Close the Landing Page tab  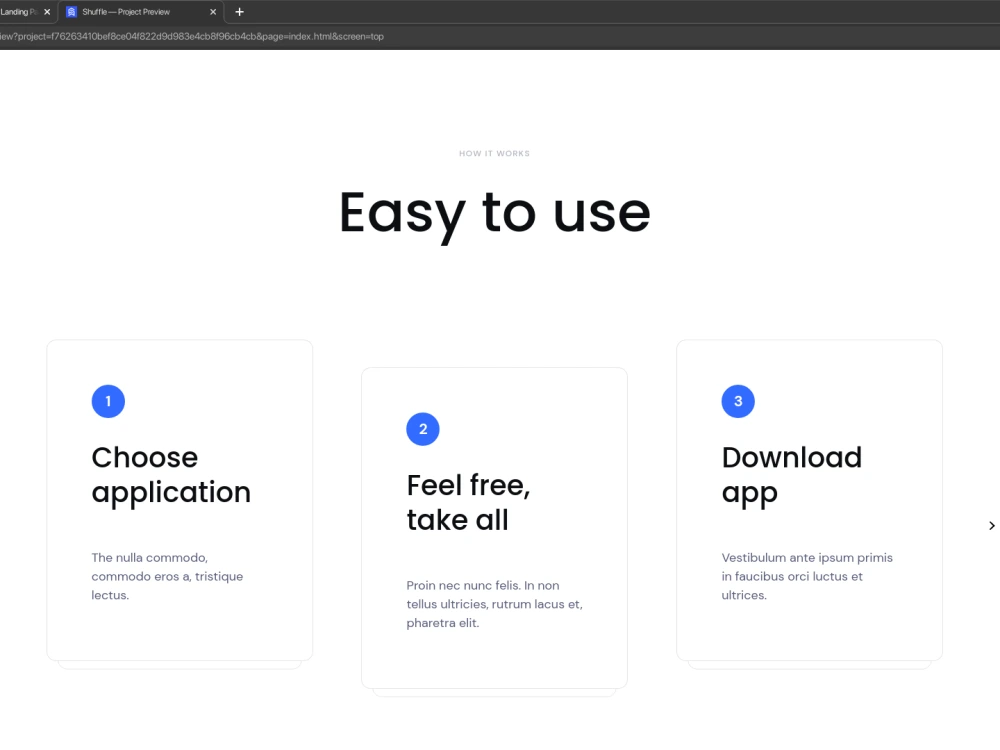(x=47, y=12)
